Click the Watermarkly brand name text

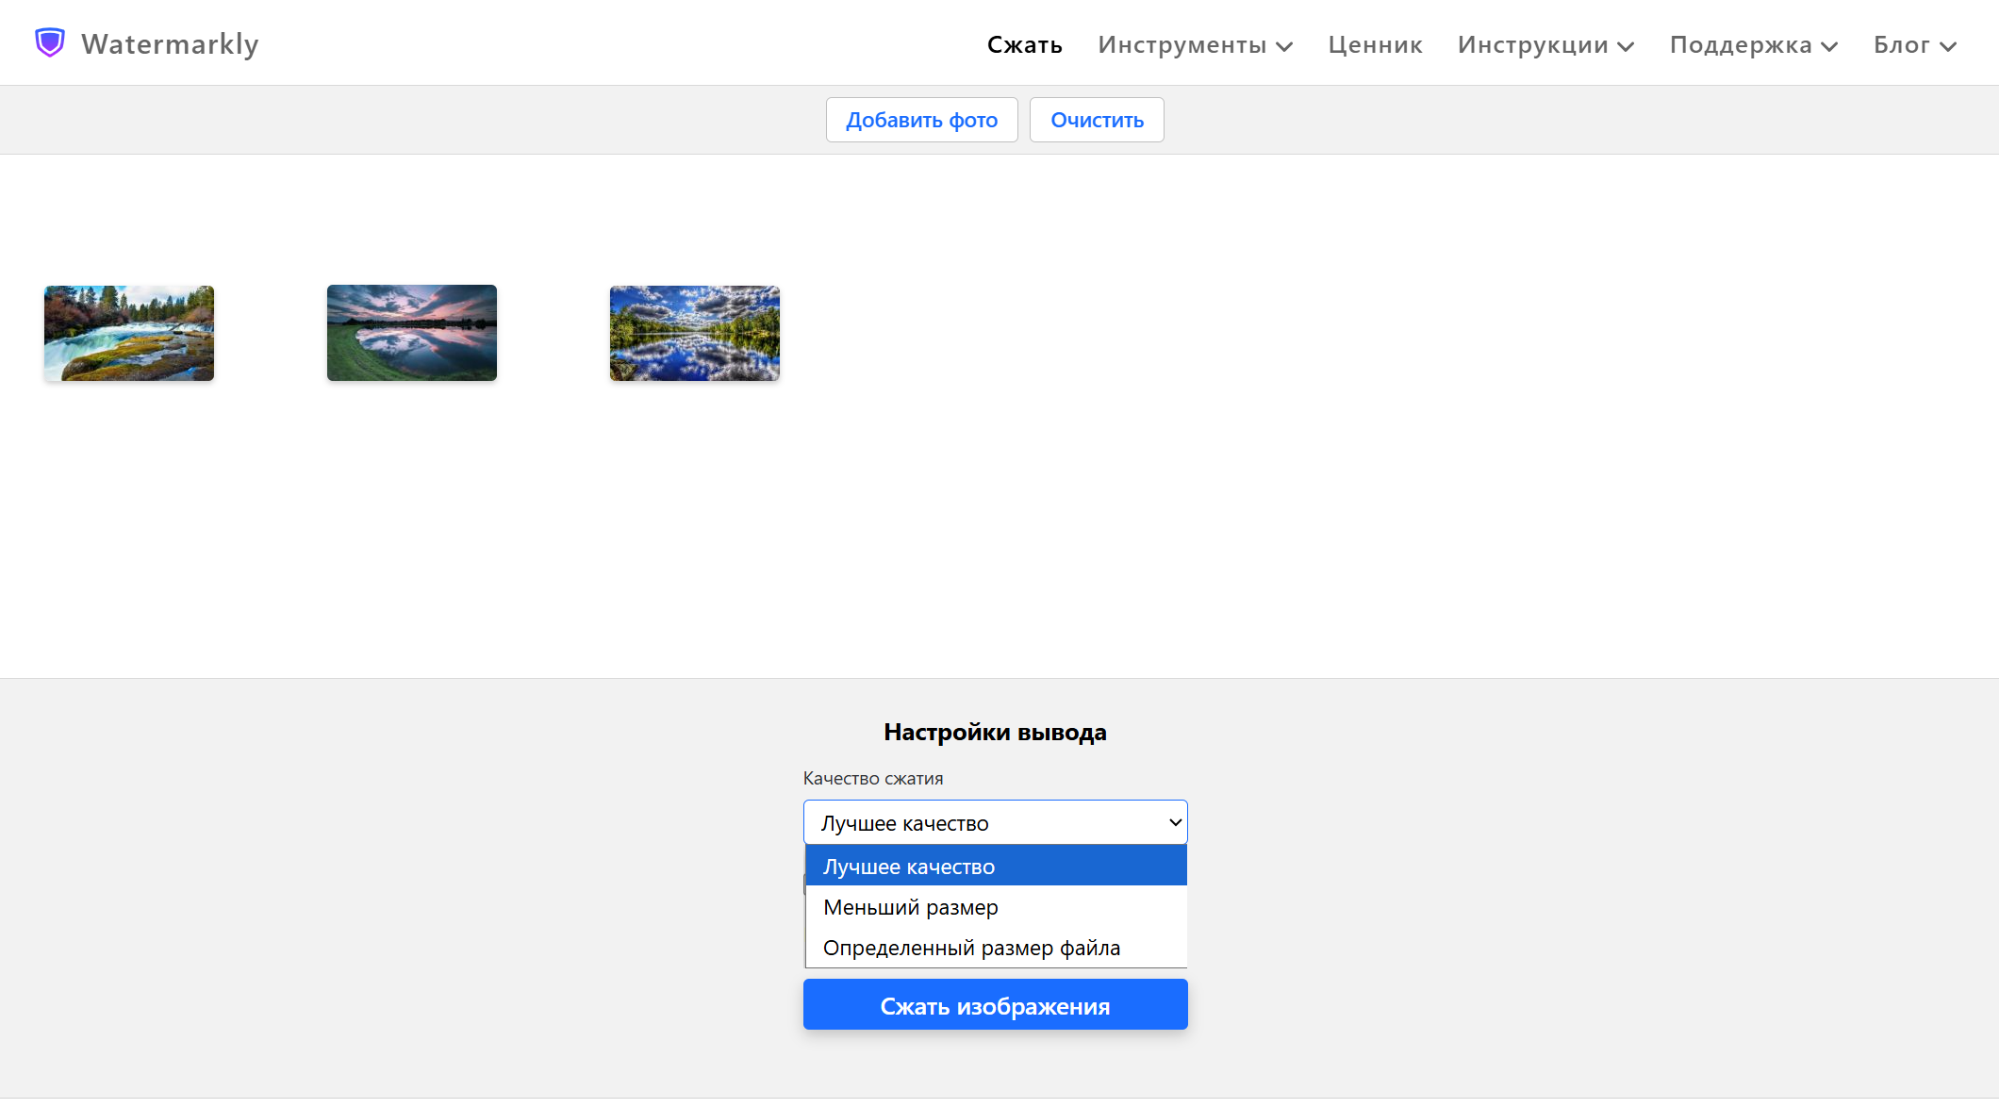(170, 44)
